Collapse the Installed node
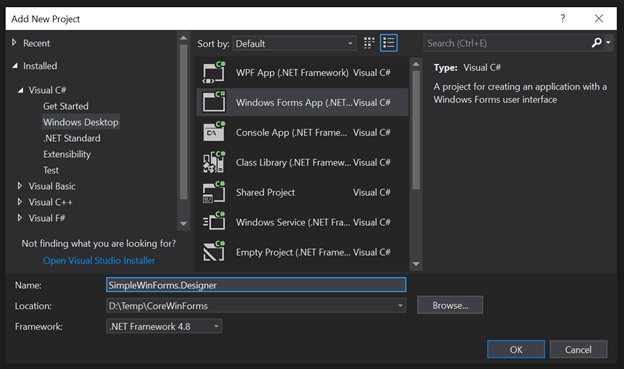This screenshot has width=624, height=369. (15, 66)
